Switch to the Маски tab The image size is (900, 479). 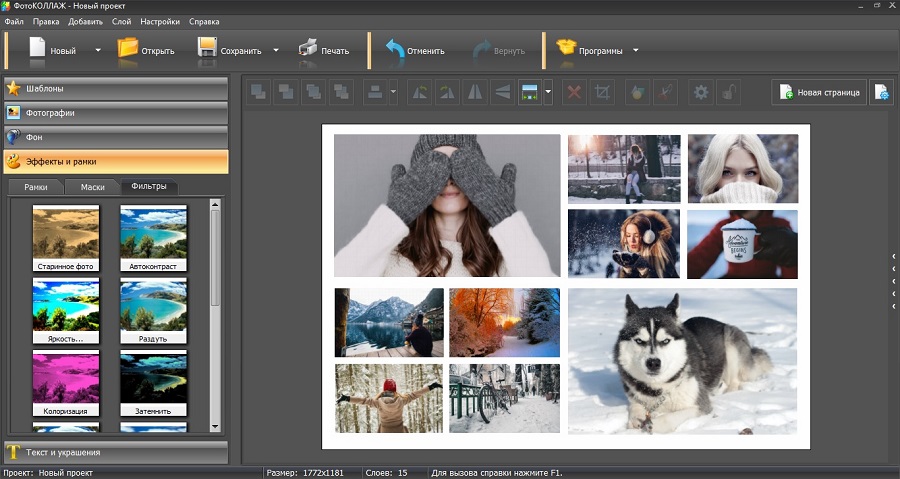coord(93,187)
